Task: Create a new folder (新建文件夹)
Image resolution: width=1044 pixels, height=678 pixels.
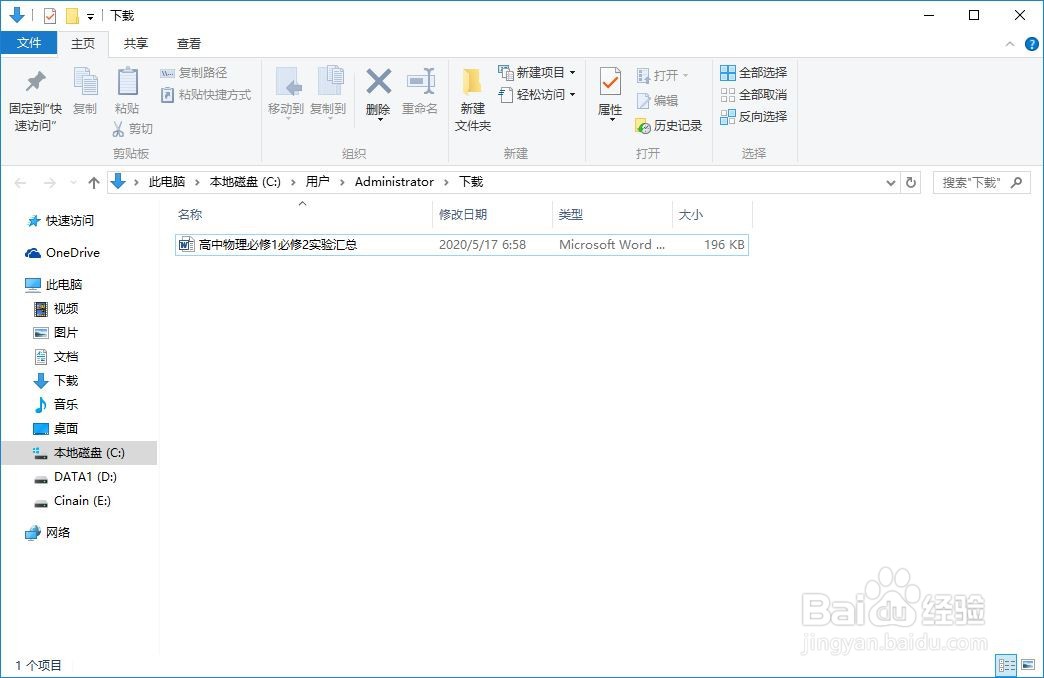Action: click(x=473, y=99)
